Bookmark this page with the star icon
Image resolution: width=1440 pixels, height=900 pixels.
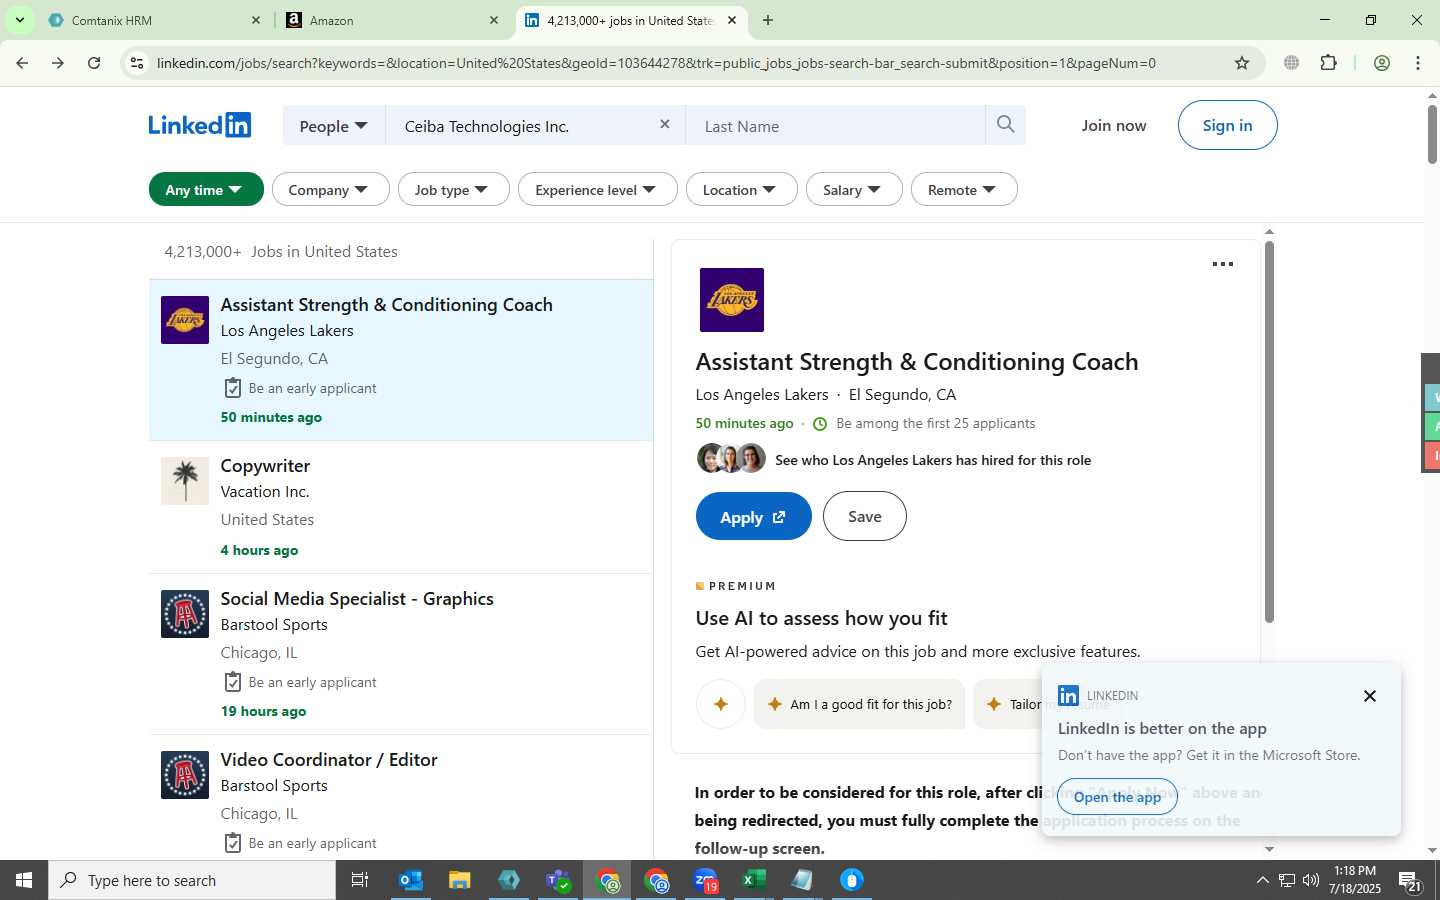(x=1242, y=63)
